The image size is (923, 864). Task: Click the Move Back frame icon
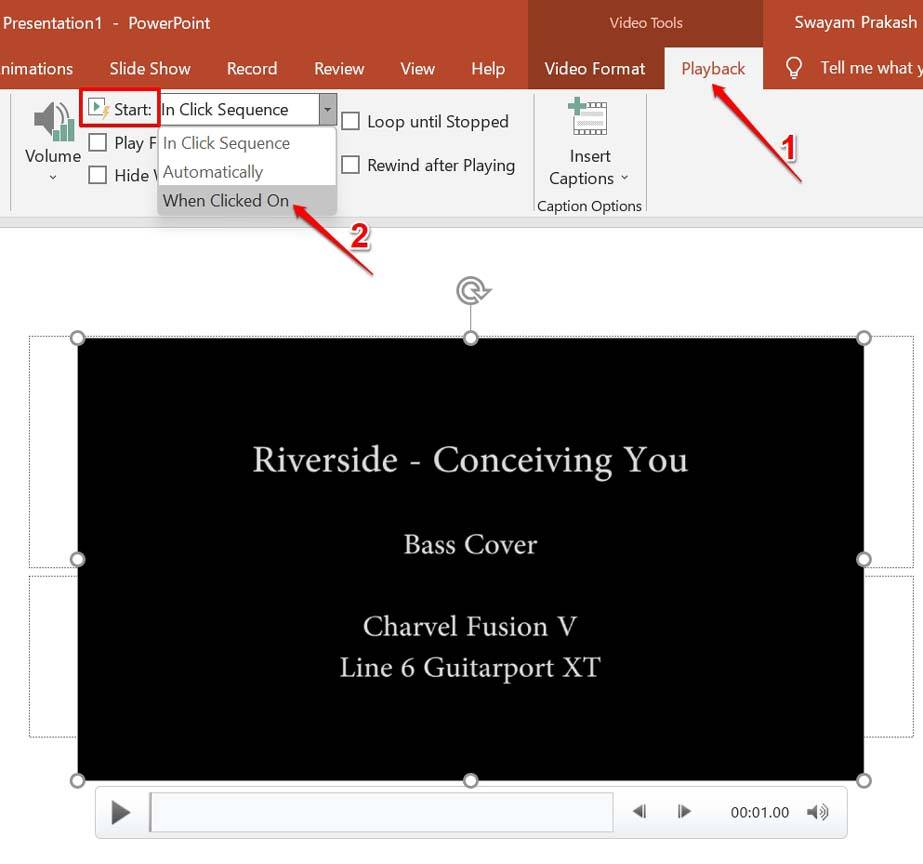(x=639, y=812)
